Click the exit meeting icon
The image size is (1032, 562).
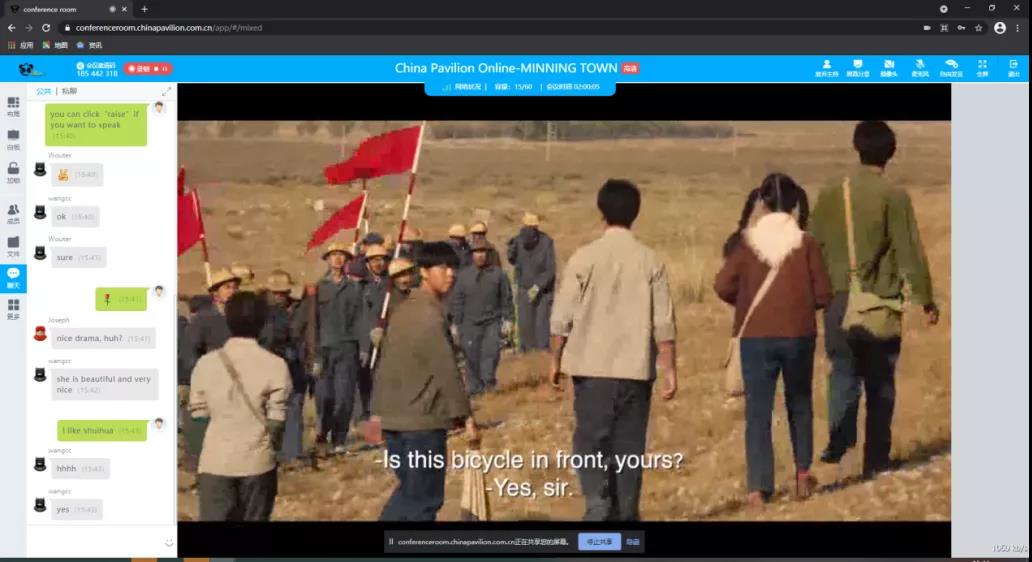pyautogui.click(x=1013, y=68)
